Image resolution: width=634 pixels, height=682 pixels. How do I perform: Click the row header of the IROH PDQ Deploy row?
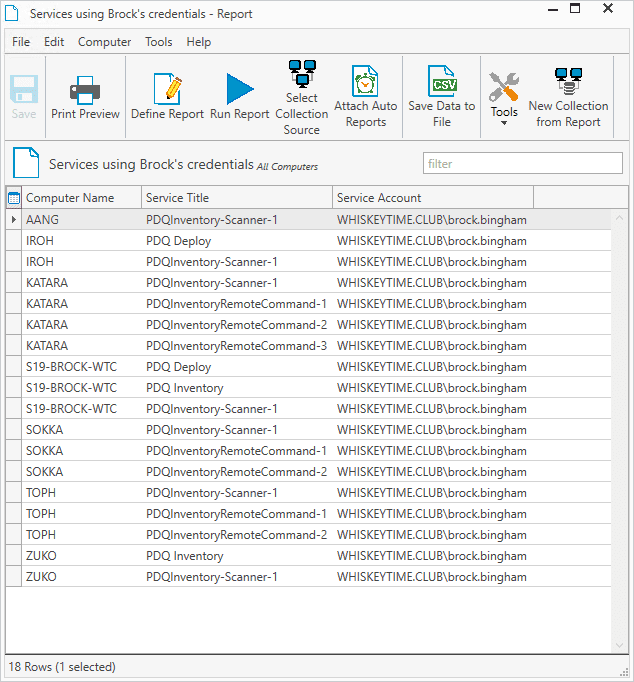(x=13, y=241)
